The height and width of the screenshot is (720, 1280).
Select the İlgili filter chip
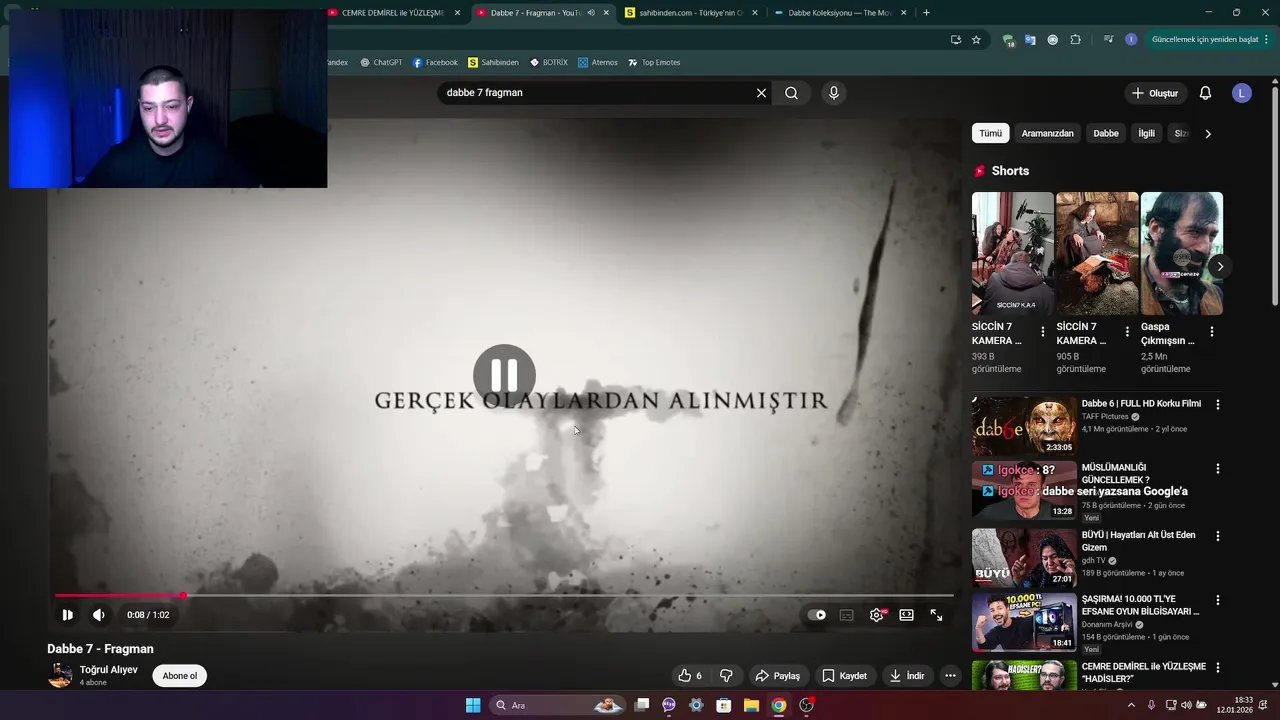click(x=1146, y=133)
